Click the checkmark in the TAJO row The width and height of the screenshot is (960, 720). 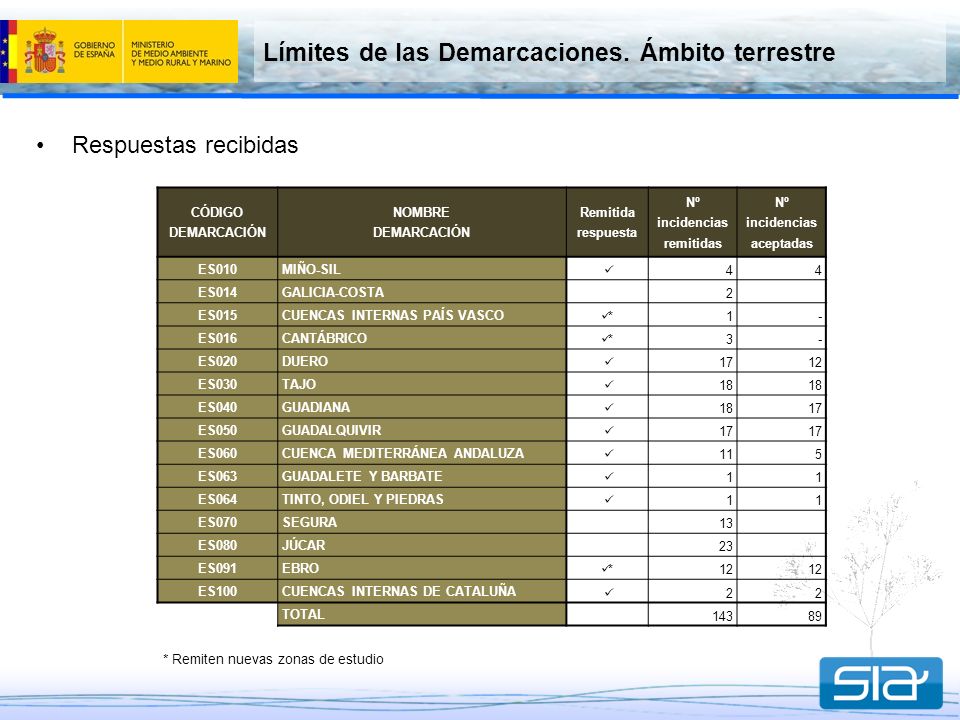[609, 384]
